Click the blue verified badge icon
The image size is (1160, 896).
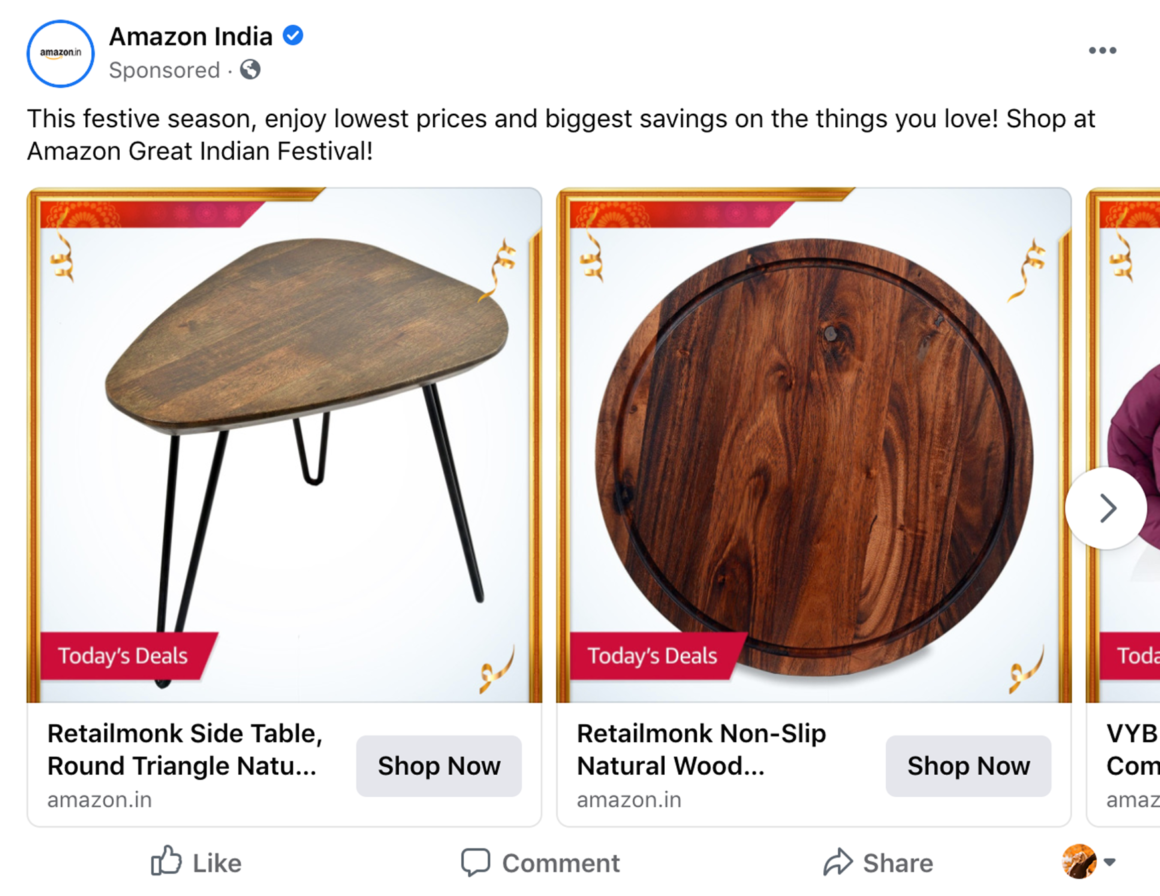[x=293, y=36]
